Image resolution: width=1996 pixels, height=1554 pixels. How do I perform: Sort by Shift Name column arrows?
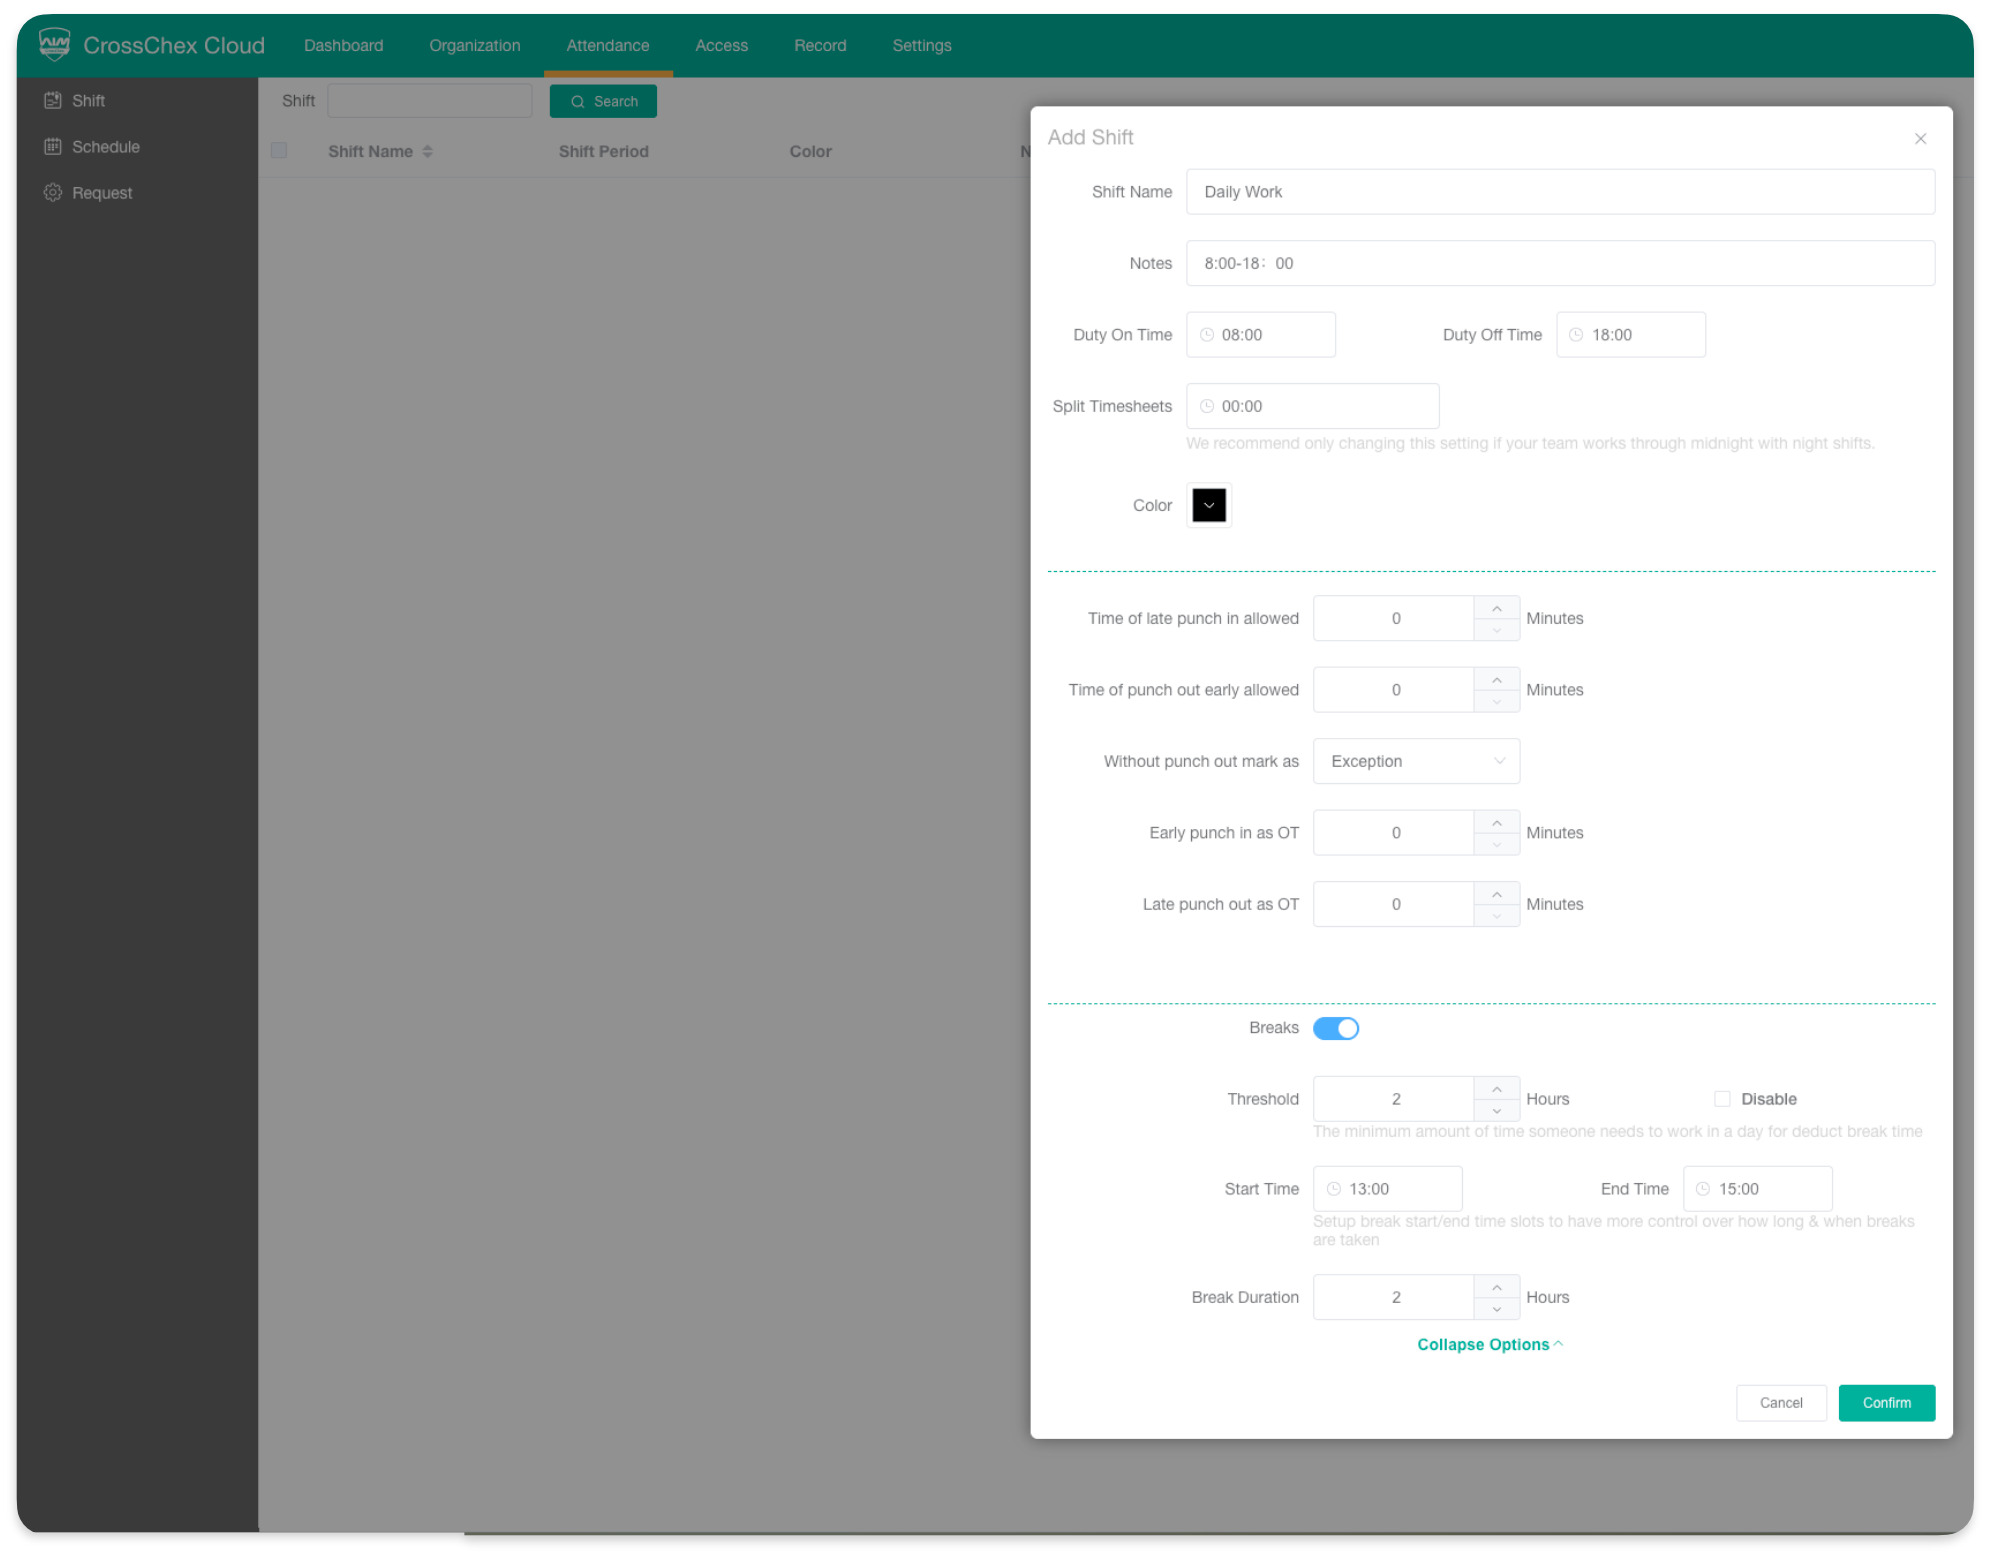click(428, 151)
